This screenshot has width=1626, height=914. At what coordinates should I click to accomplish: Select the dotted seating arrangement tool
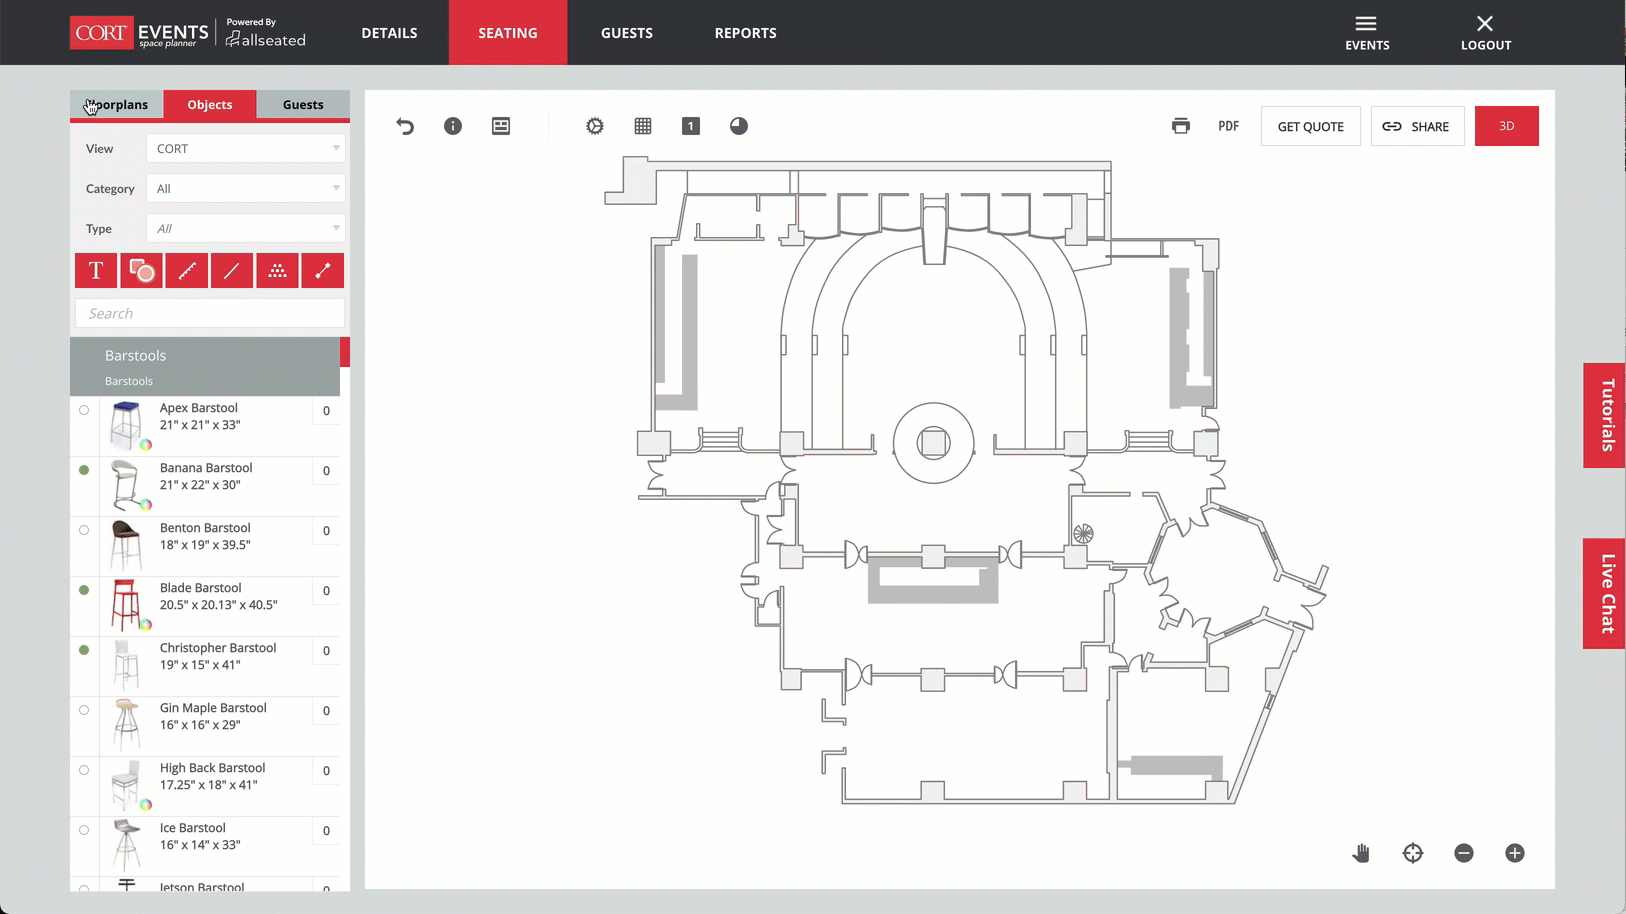coord(277,270)
